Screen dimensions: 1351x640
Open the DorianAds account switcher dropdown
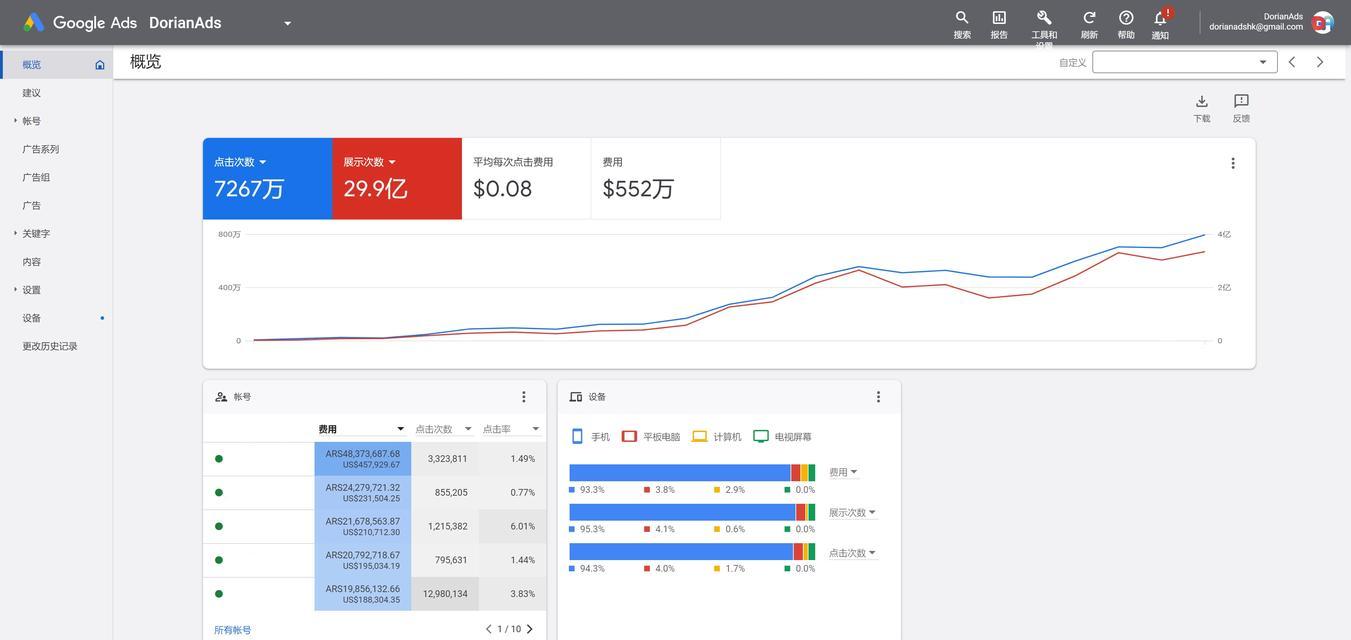coord(287,23)
